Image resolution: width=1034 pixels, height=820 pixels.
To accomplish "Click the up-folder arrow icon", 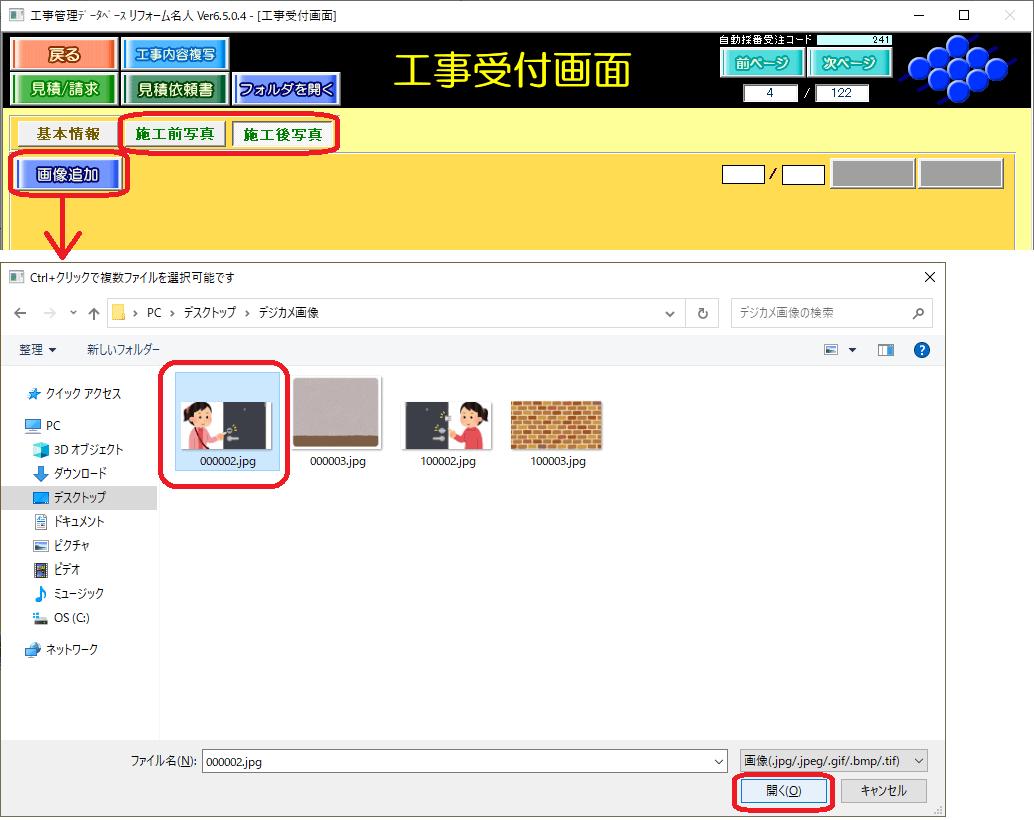I will (x=94, y=313).
